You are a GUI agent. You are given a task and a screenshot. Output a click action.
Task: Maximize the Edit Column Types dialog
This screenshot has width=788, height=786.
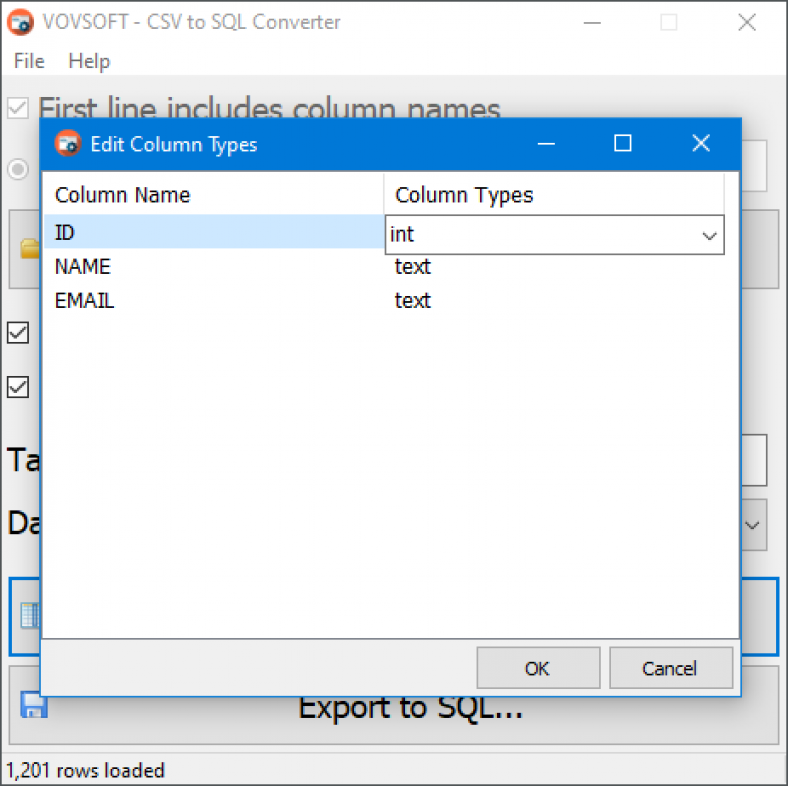coord(623,144)
